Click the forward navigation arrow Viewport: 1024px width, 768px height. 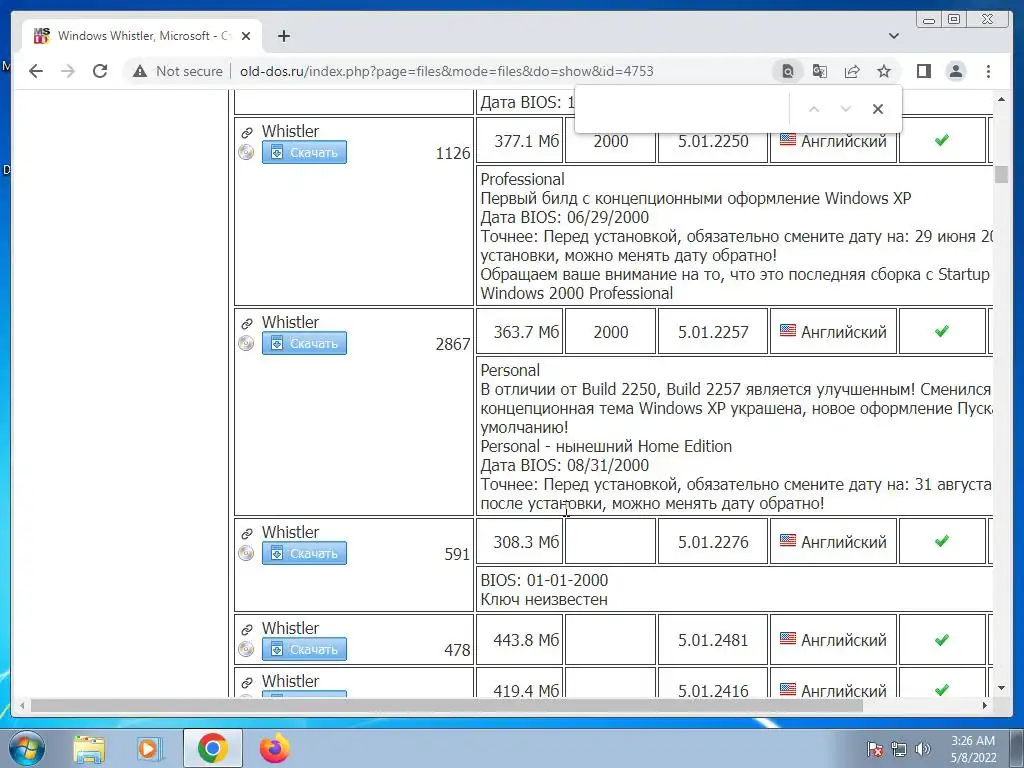point(68,71)
